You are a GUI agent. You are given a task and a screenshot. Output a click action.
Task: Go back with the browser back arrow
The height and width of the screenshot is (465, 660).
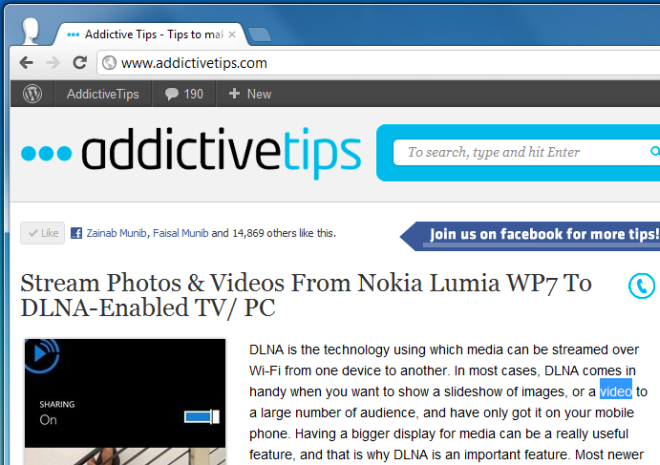click(27, 63)
